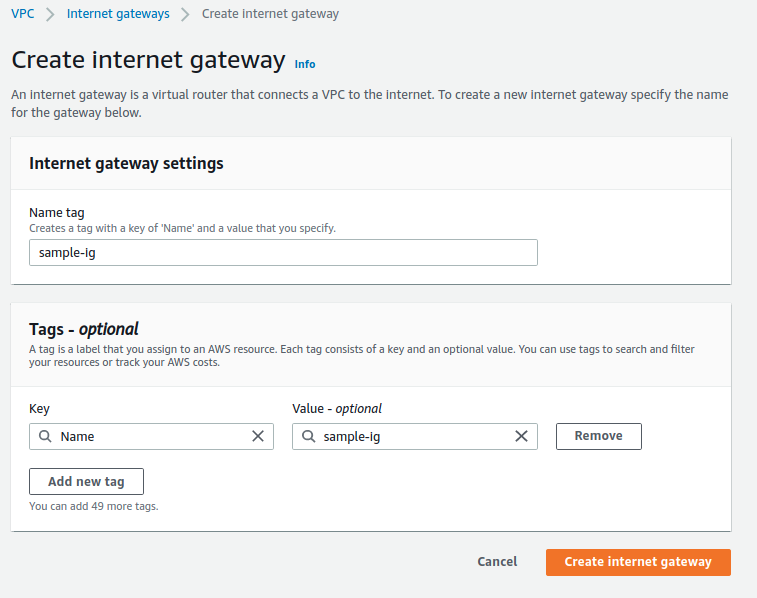Click the Value - optional column label
This screenshot has height=598, width=757.
(x=337, y=408)
